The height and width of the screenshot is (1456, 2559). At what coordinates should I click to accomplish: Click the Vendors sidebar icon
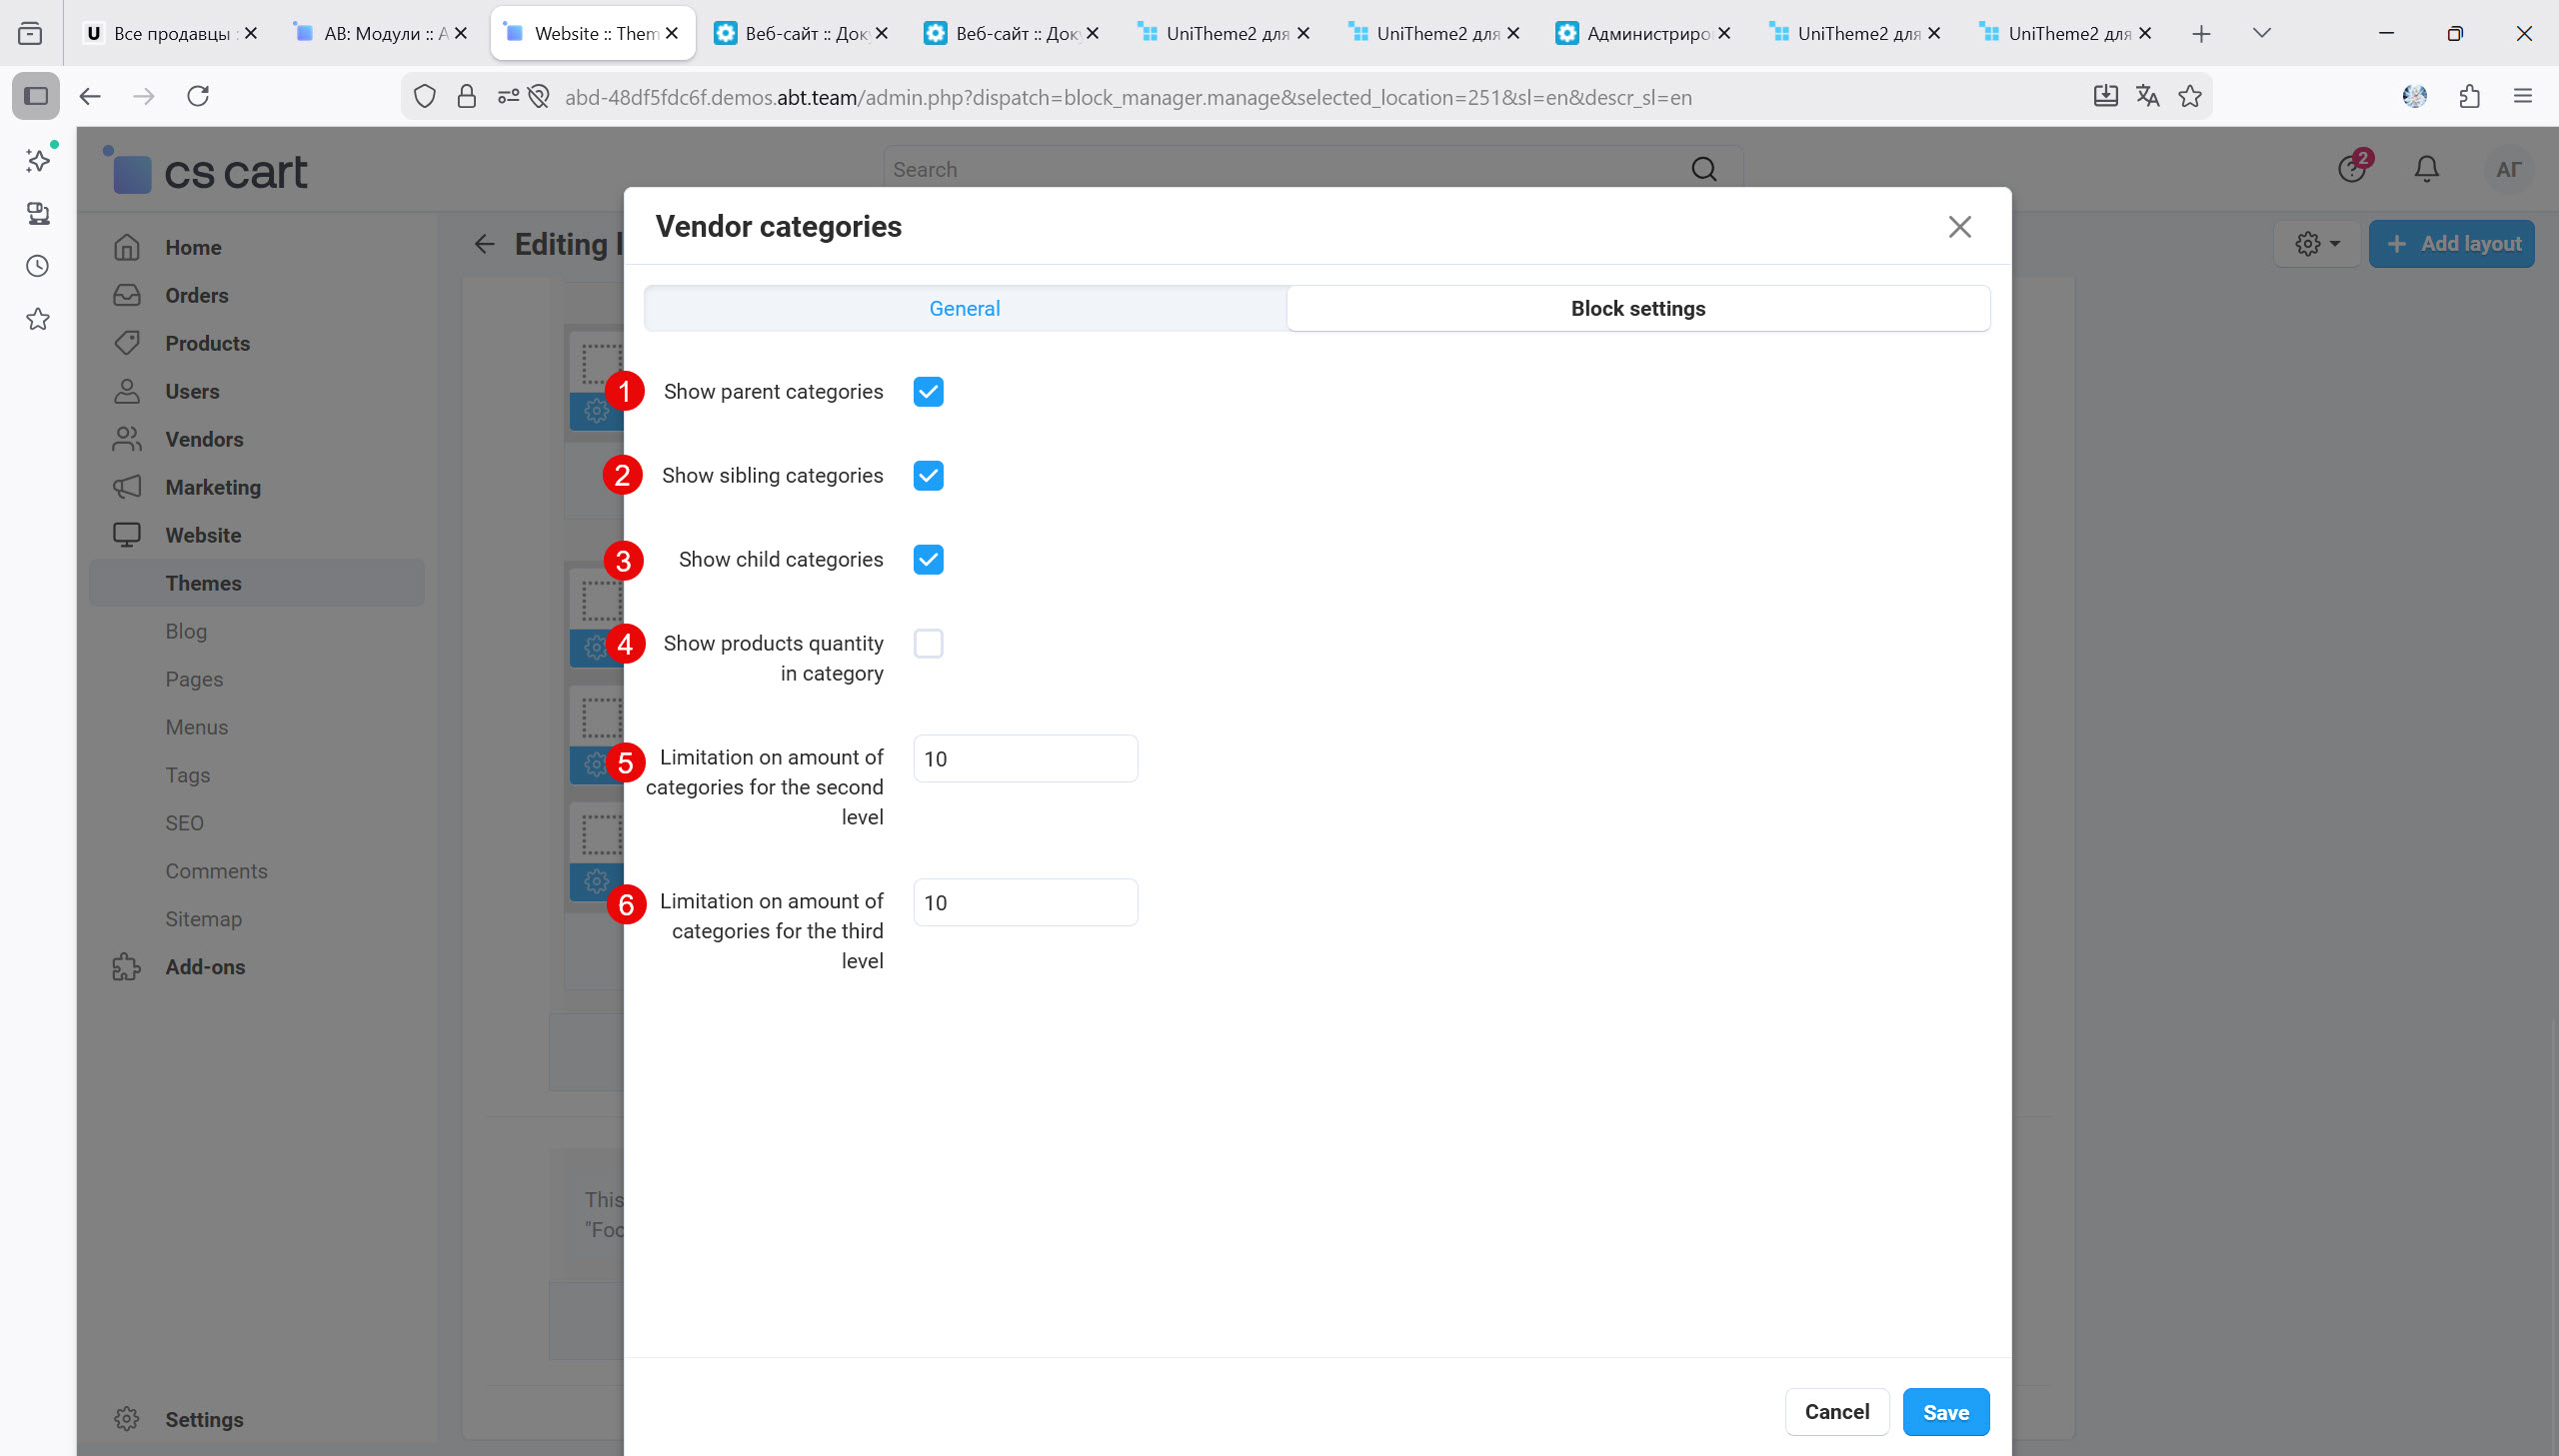click(x=127, y=439)
